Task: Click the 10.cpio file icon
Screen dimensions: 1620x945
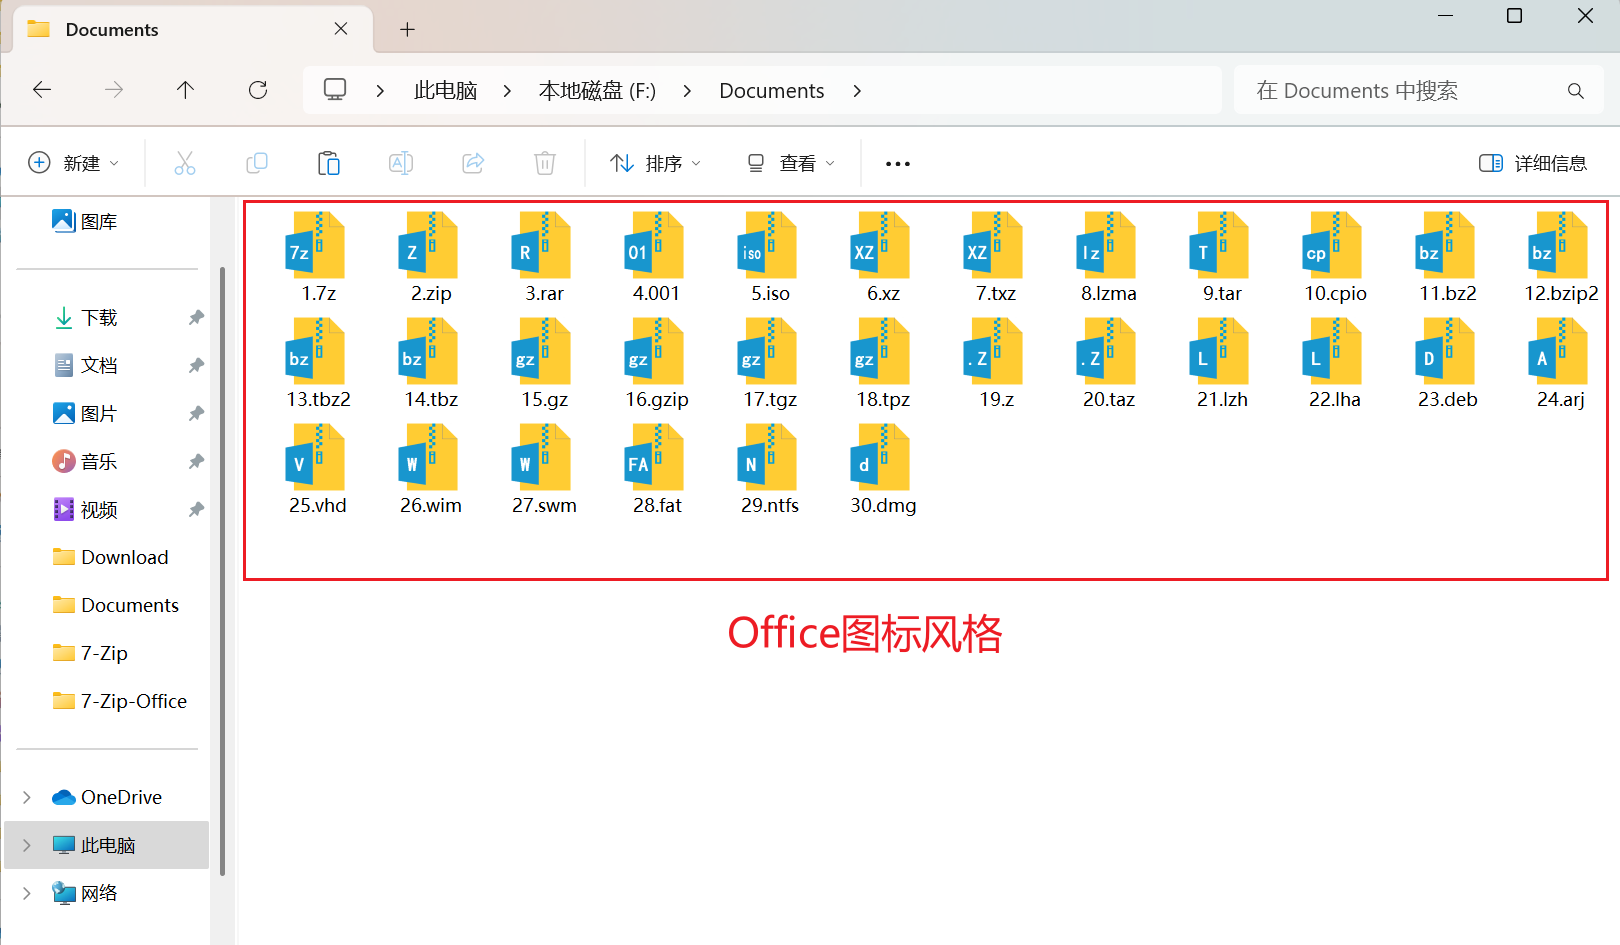Action: coord(1332,245)
